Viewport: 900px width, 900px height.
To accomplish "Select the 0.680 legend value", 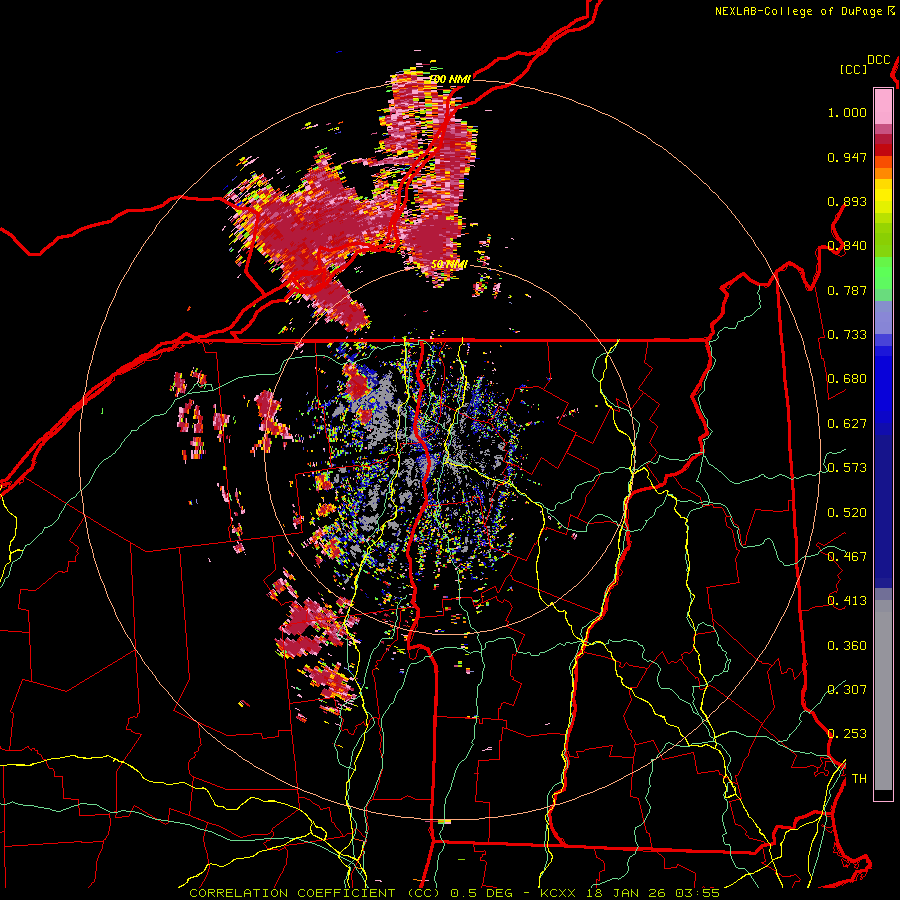I will pos(847,379).
